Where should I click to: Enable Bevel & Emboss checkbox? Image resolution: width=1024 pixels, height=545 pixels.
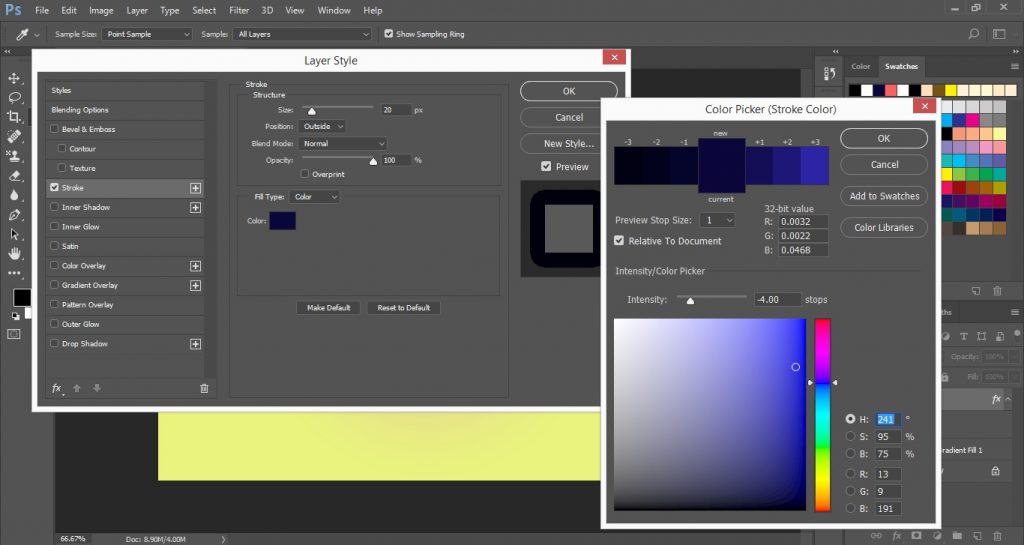54,129
